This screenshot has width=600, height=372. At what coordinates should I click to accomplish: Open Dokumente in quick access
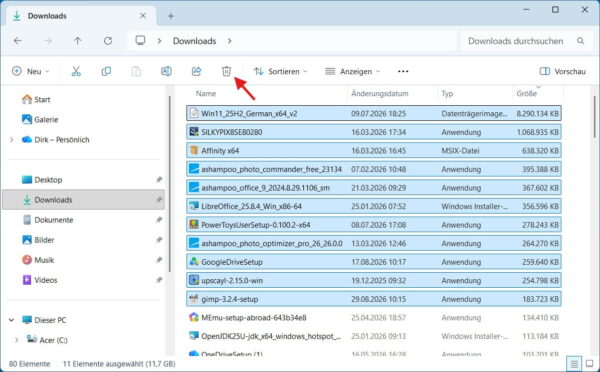(47, 220)
